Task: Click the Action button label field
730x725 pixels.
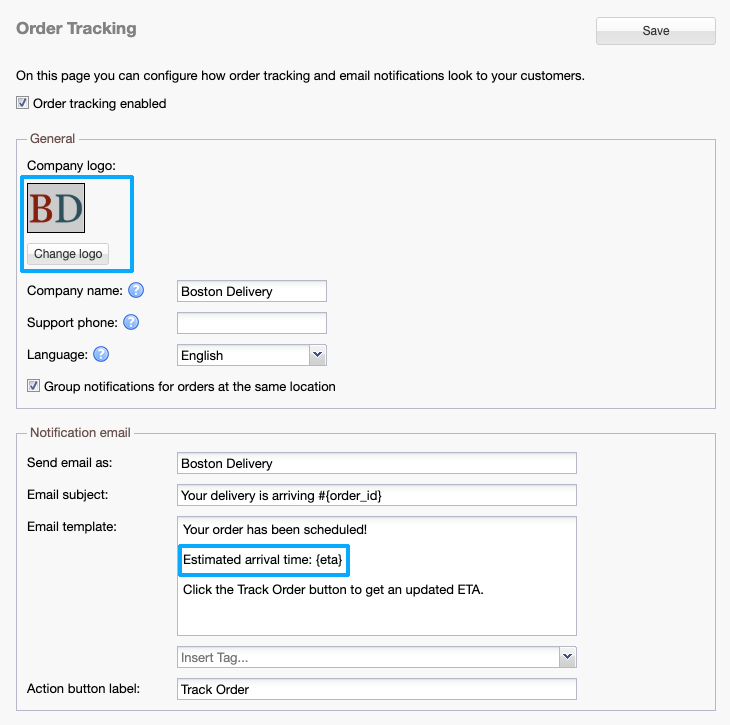Action: click(377, 689)
